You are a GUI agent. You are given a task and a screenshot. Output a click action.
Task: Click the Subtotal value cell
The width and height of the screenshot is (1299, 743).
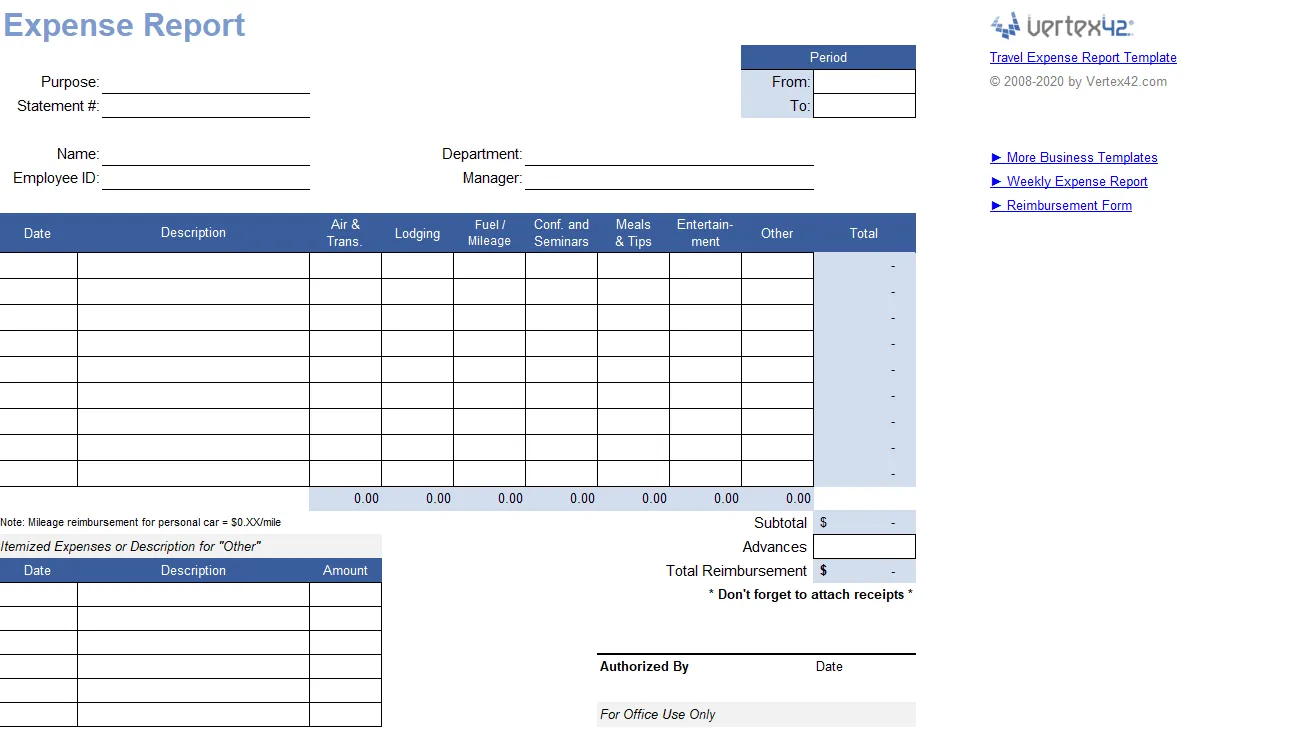pos(864,522)
